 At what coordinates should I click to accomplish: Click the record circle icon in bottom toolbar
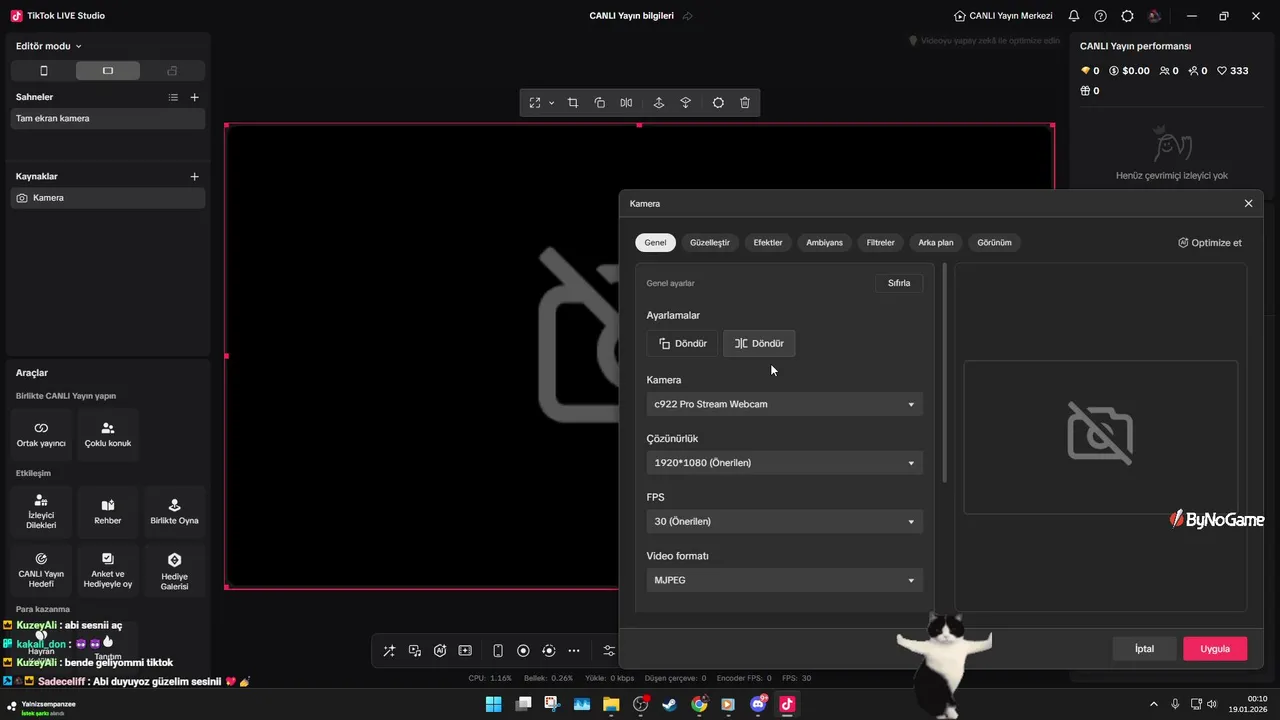pyautogui.click(x=523, y=651)
